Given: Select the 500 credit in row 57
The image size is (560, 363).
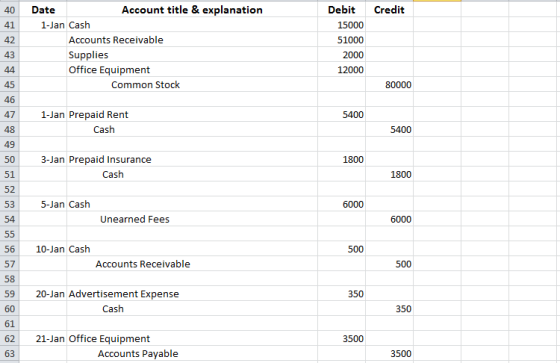Looking at the screenshot, I should point(389,264).
